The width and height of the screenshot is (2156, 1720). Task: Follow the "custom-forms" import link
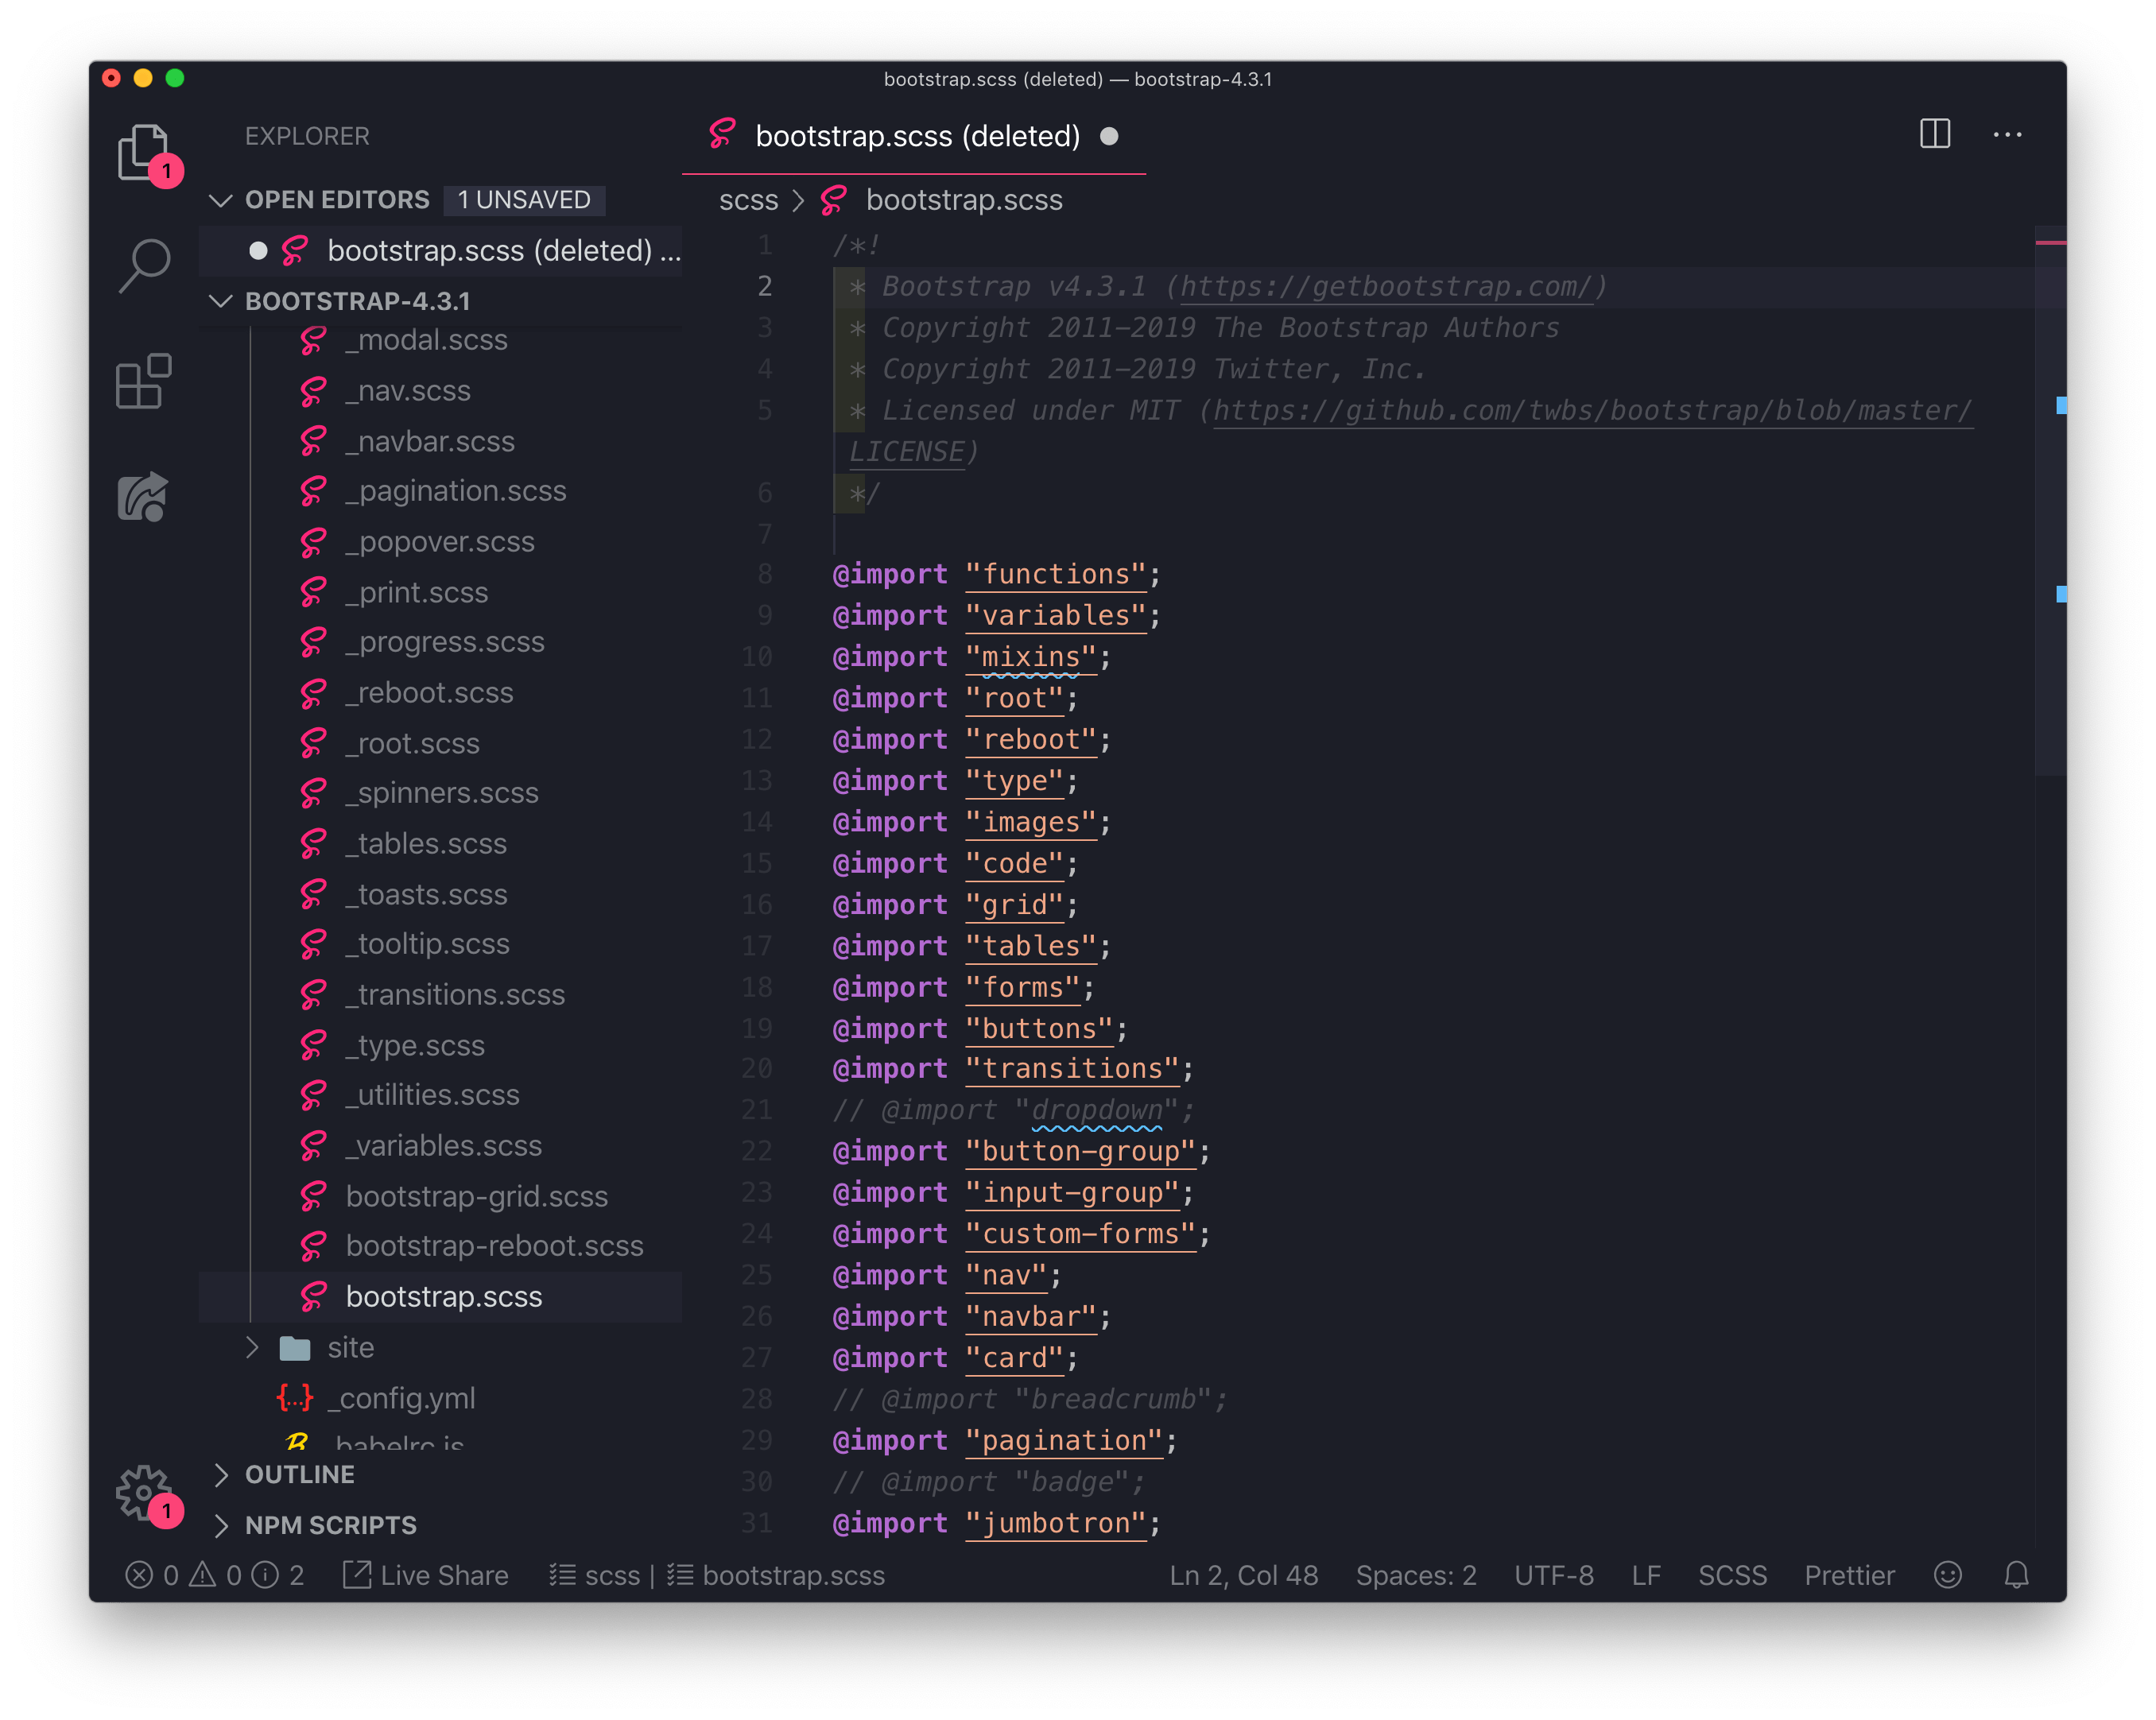[1081, 1234]
